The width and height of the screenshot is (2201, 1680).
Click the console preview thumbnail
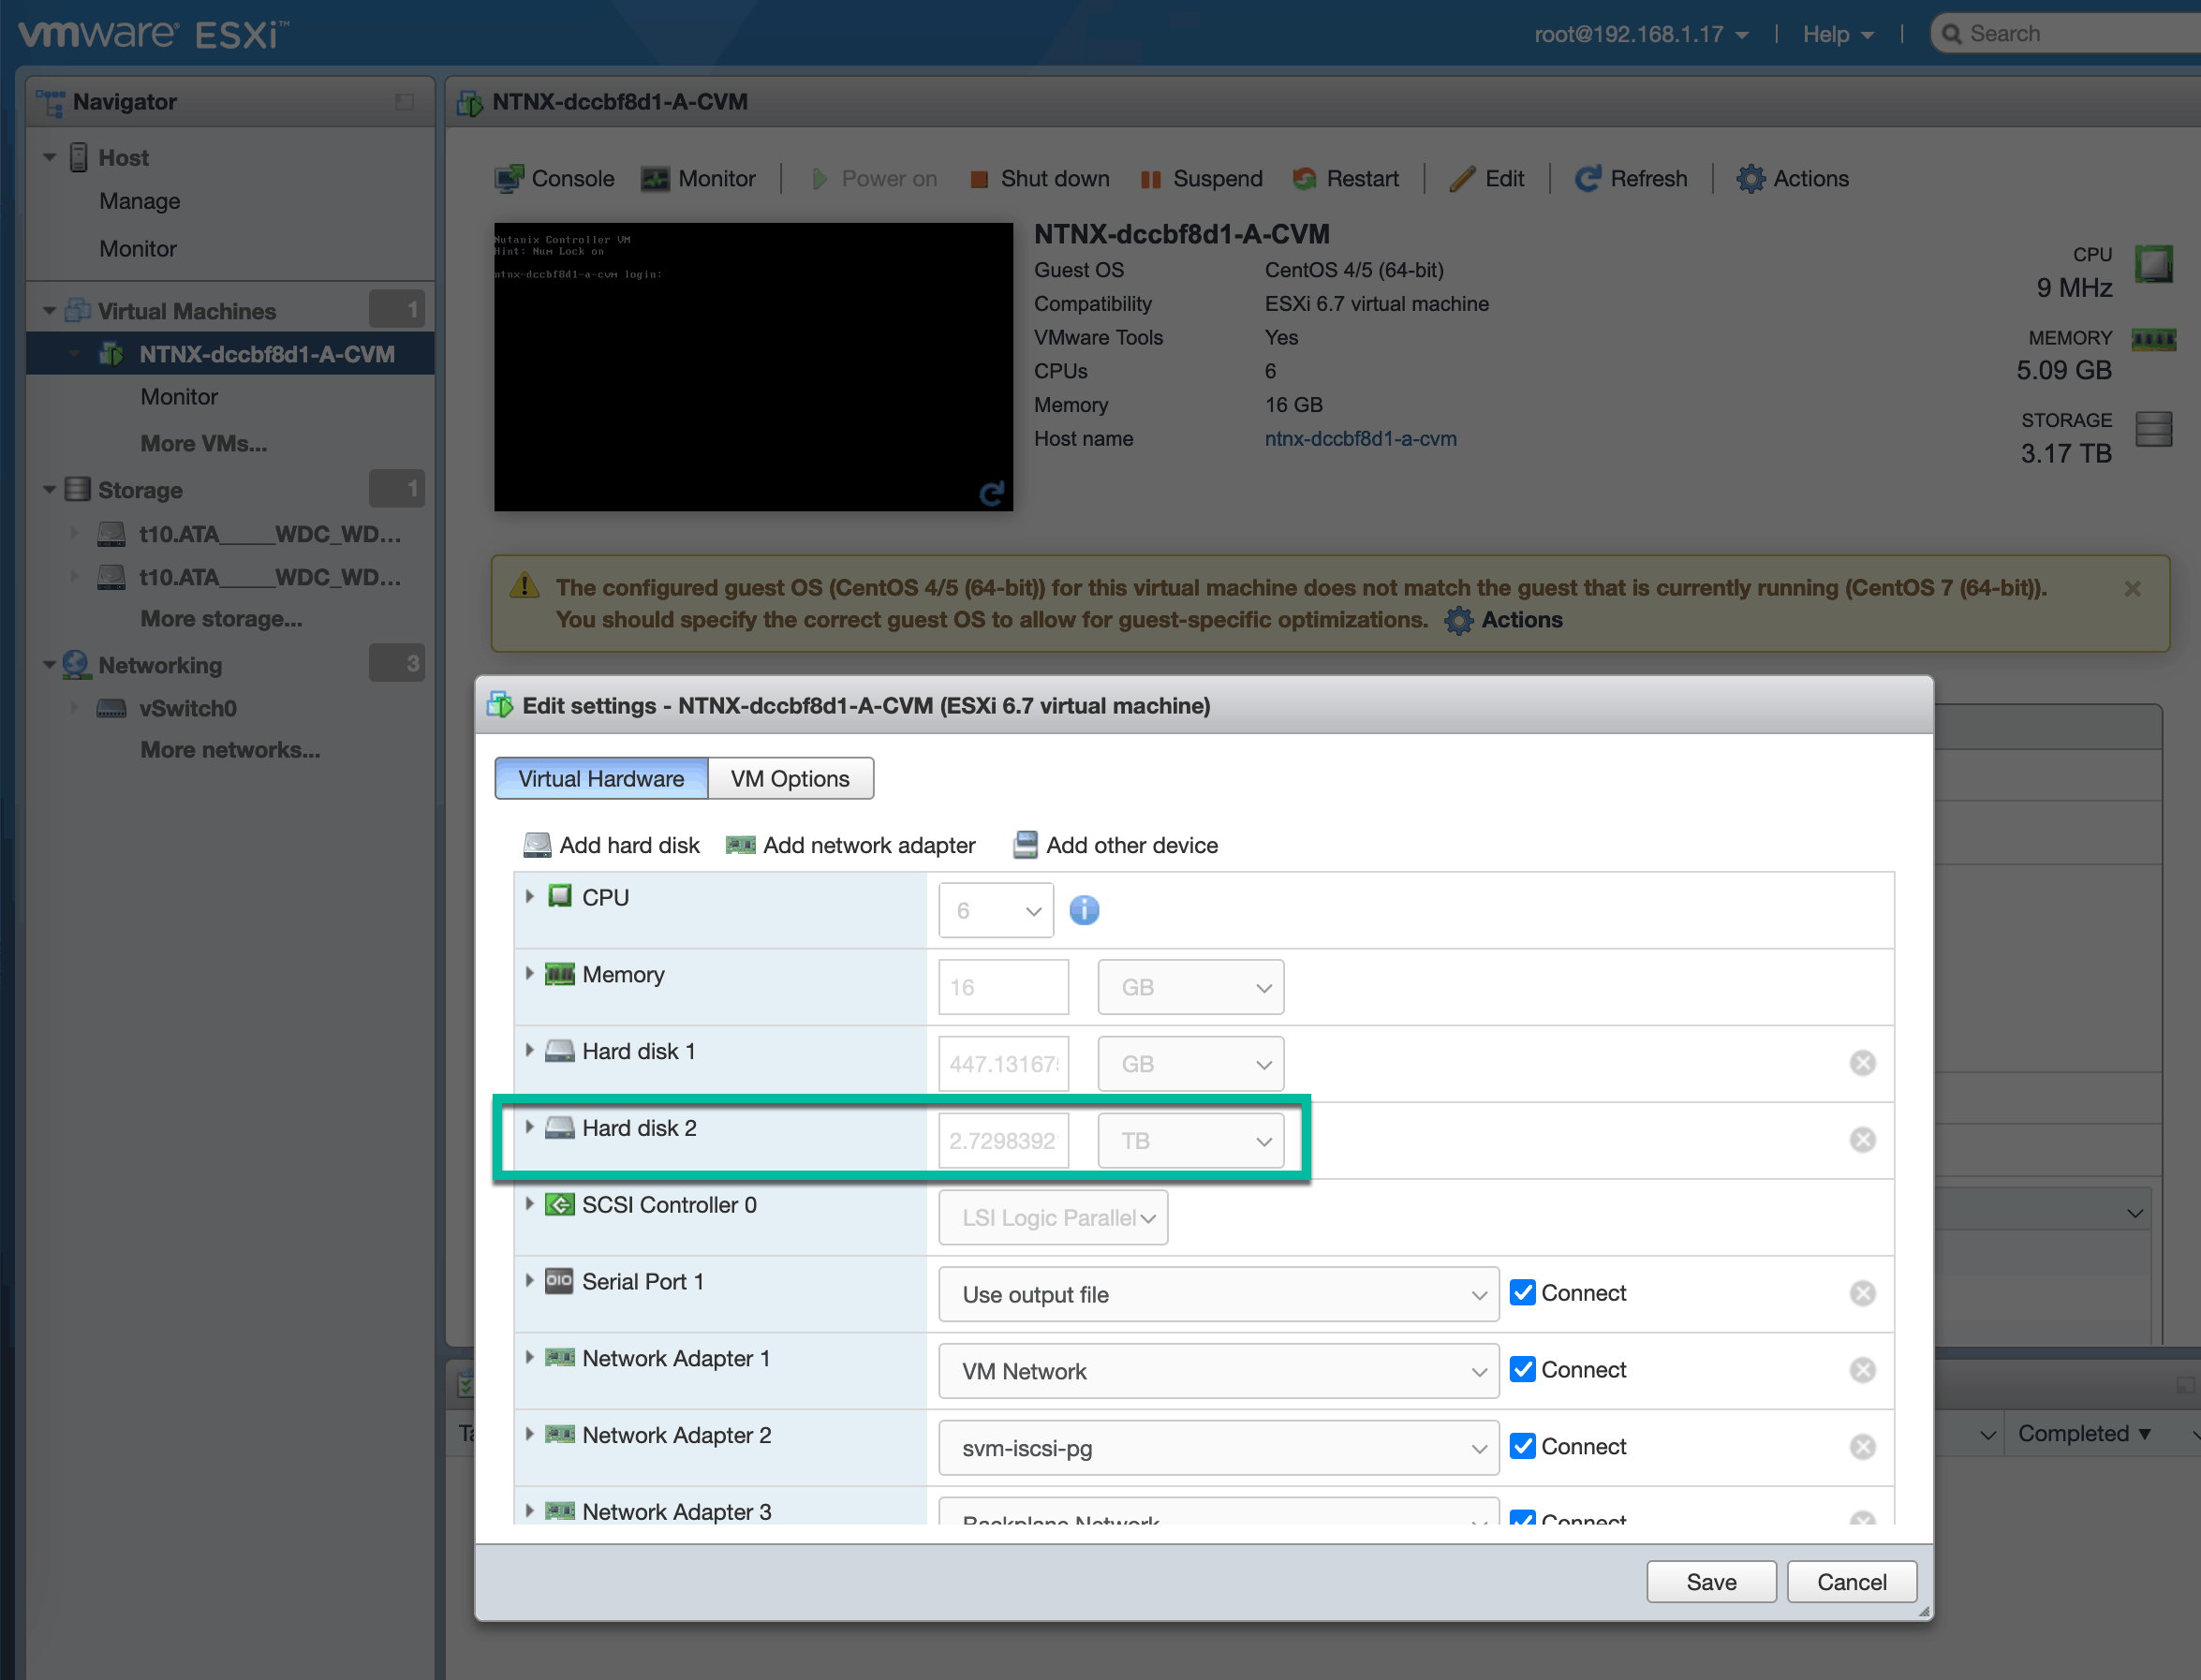(752, 367)
